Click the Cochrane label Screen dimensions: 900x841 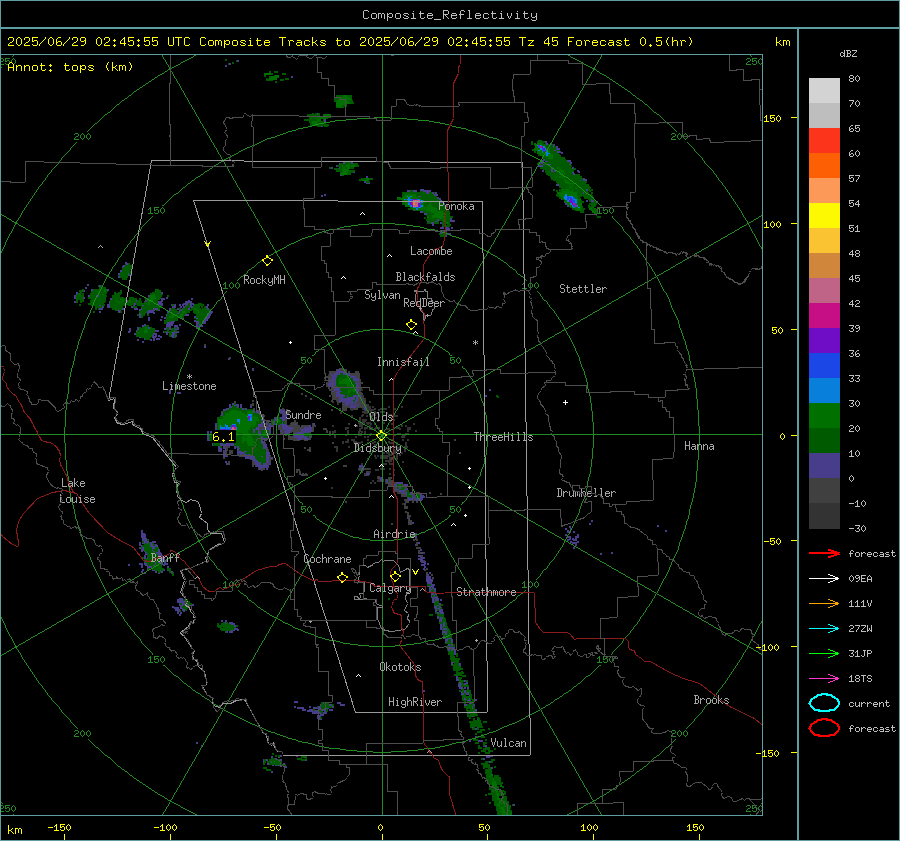(327, 559)
